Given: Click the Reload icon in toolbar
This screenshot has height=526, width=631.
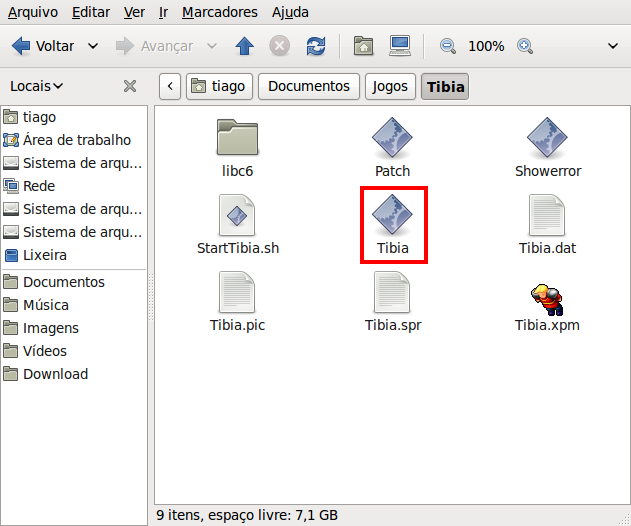Looking at the screenshot, I should 316,46.
